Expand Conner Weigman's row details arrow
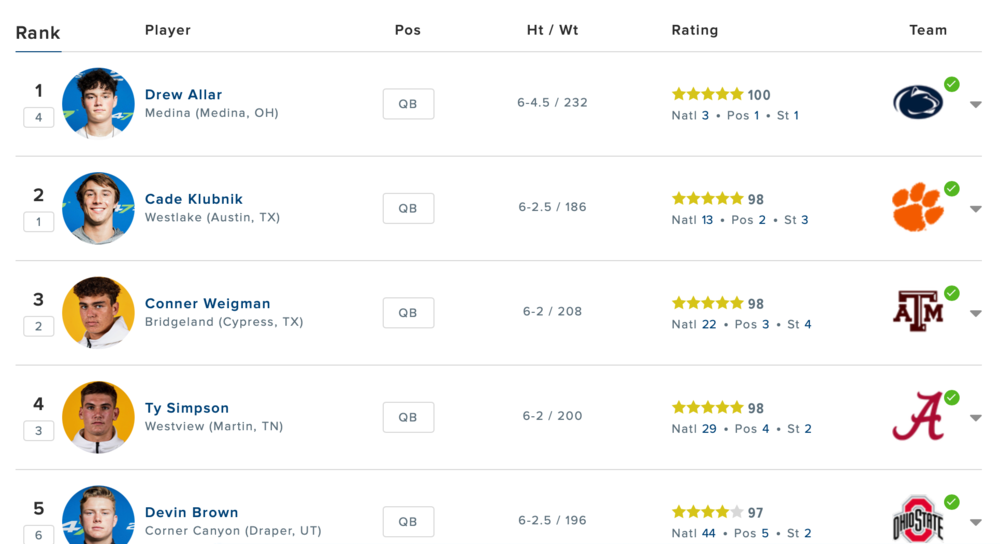The width and height of the screenshot is (1000, 544). coord(976,313)
